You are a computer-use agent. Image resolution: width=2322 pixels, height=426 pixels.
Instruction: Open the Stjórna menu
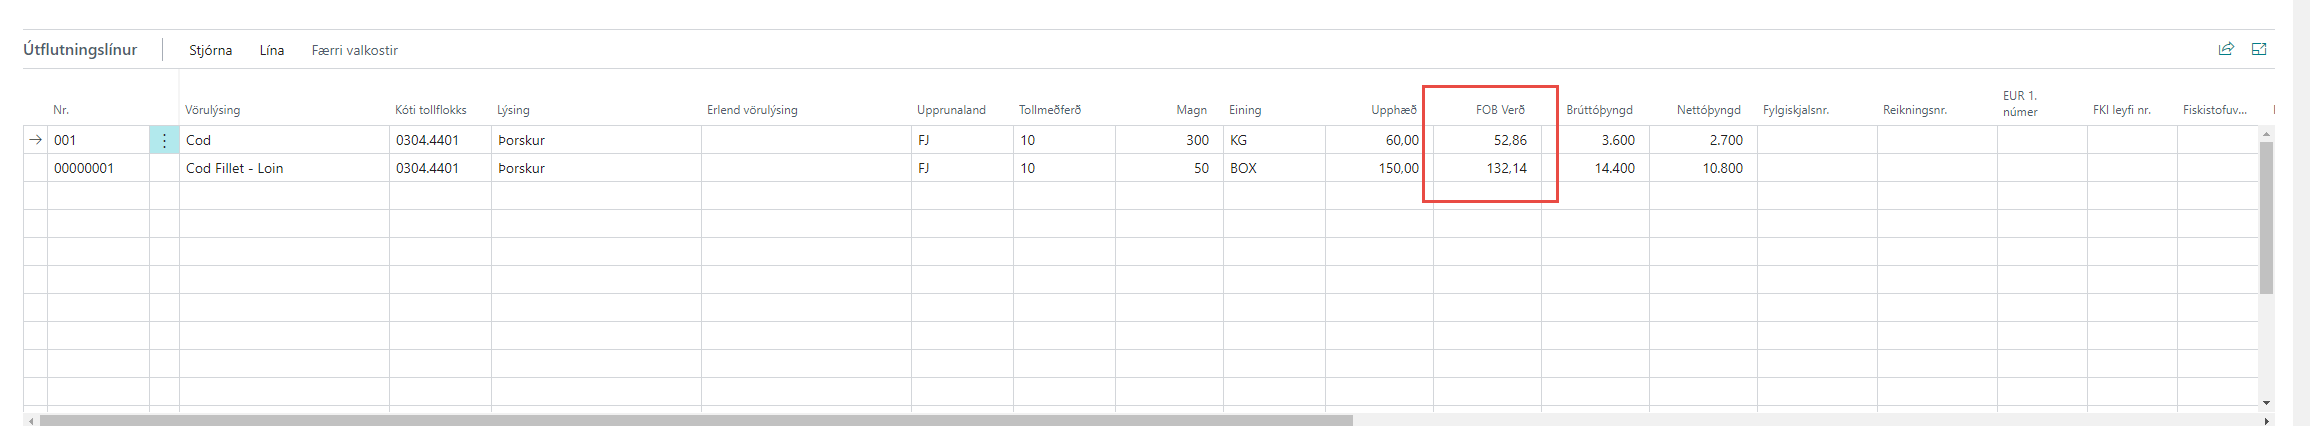(210, 50)
